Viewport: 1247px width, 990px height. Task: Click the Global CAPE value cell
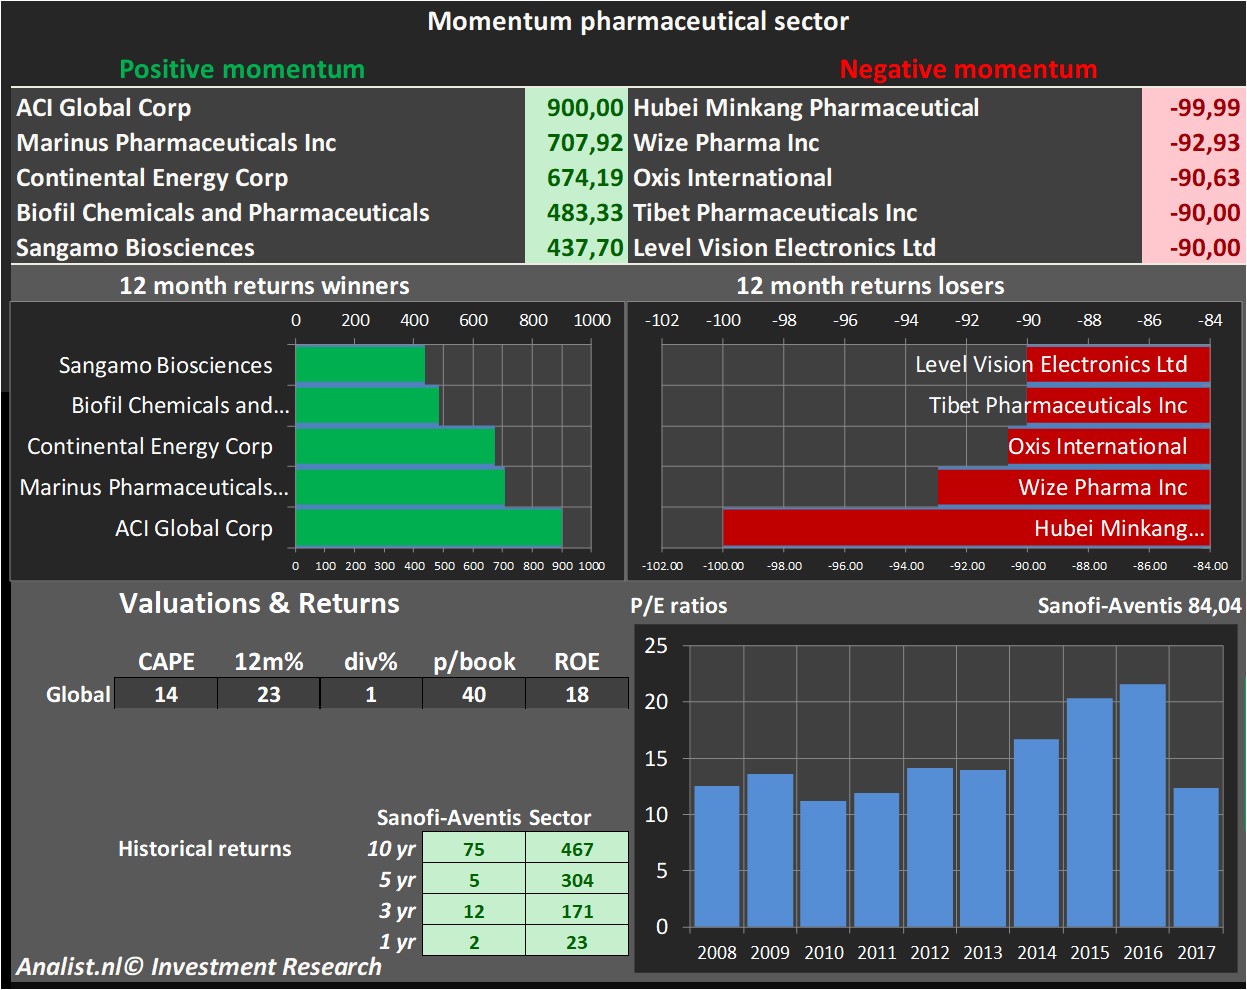pyautogui.click(x=166, y=694)
